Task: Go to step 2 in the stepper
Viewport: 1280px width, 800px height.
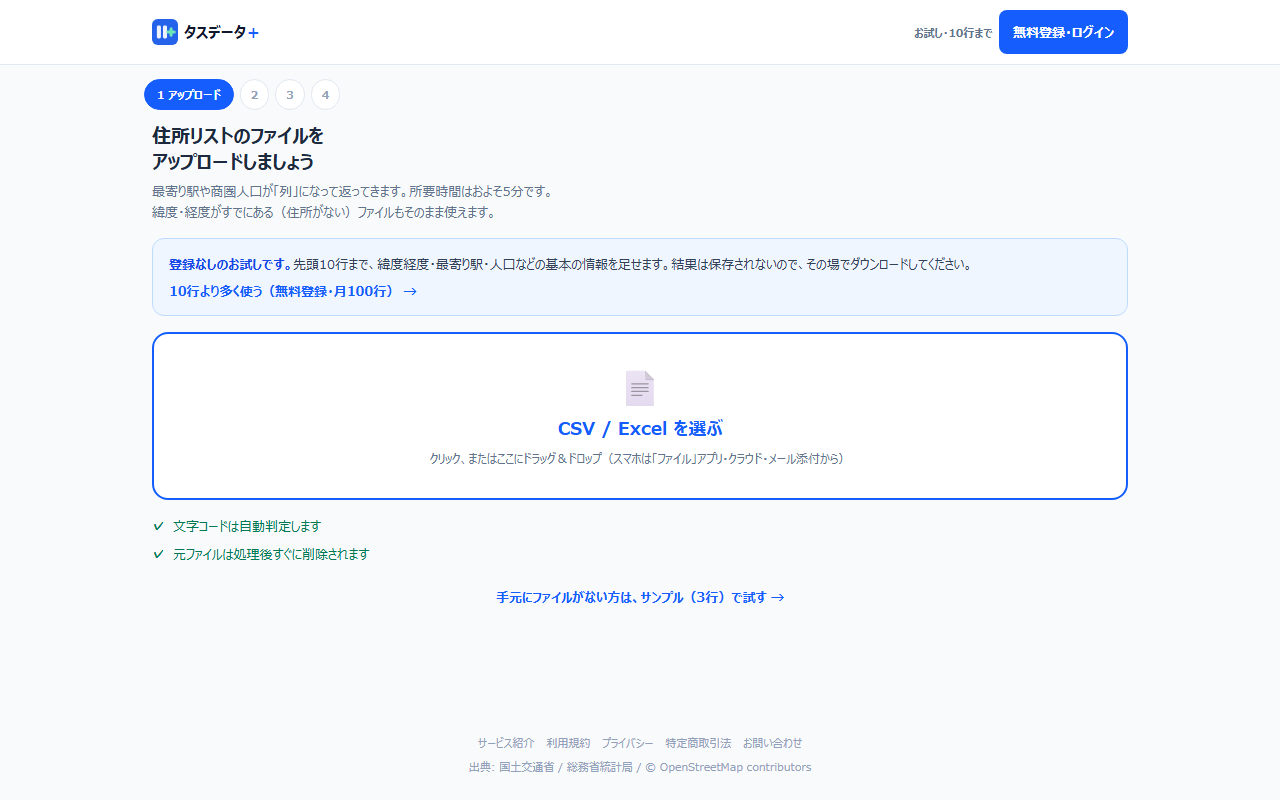Action: pos(254,95)
